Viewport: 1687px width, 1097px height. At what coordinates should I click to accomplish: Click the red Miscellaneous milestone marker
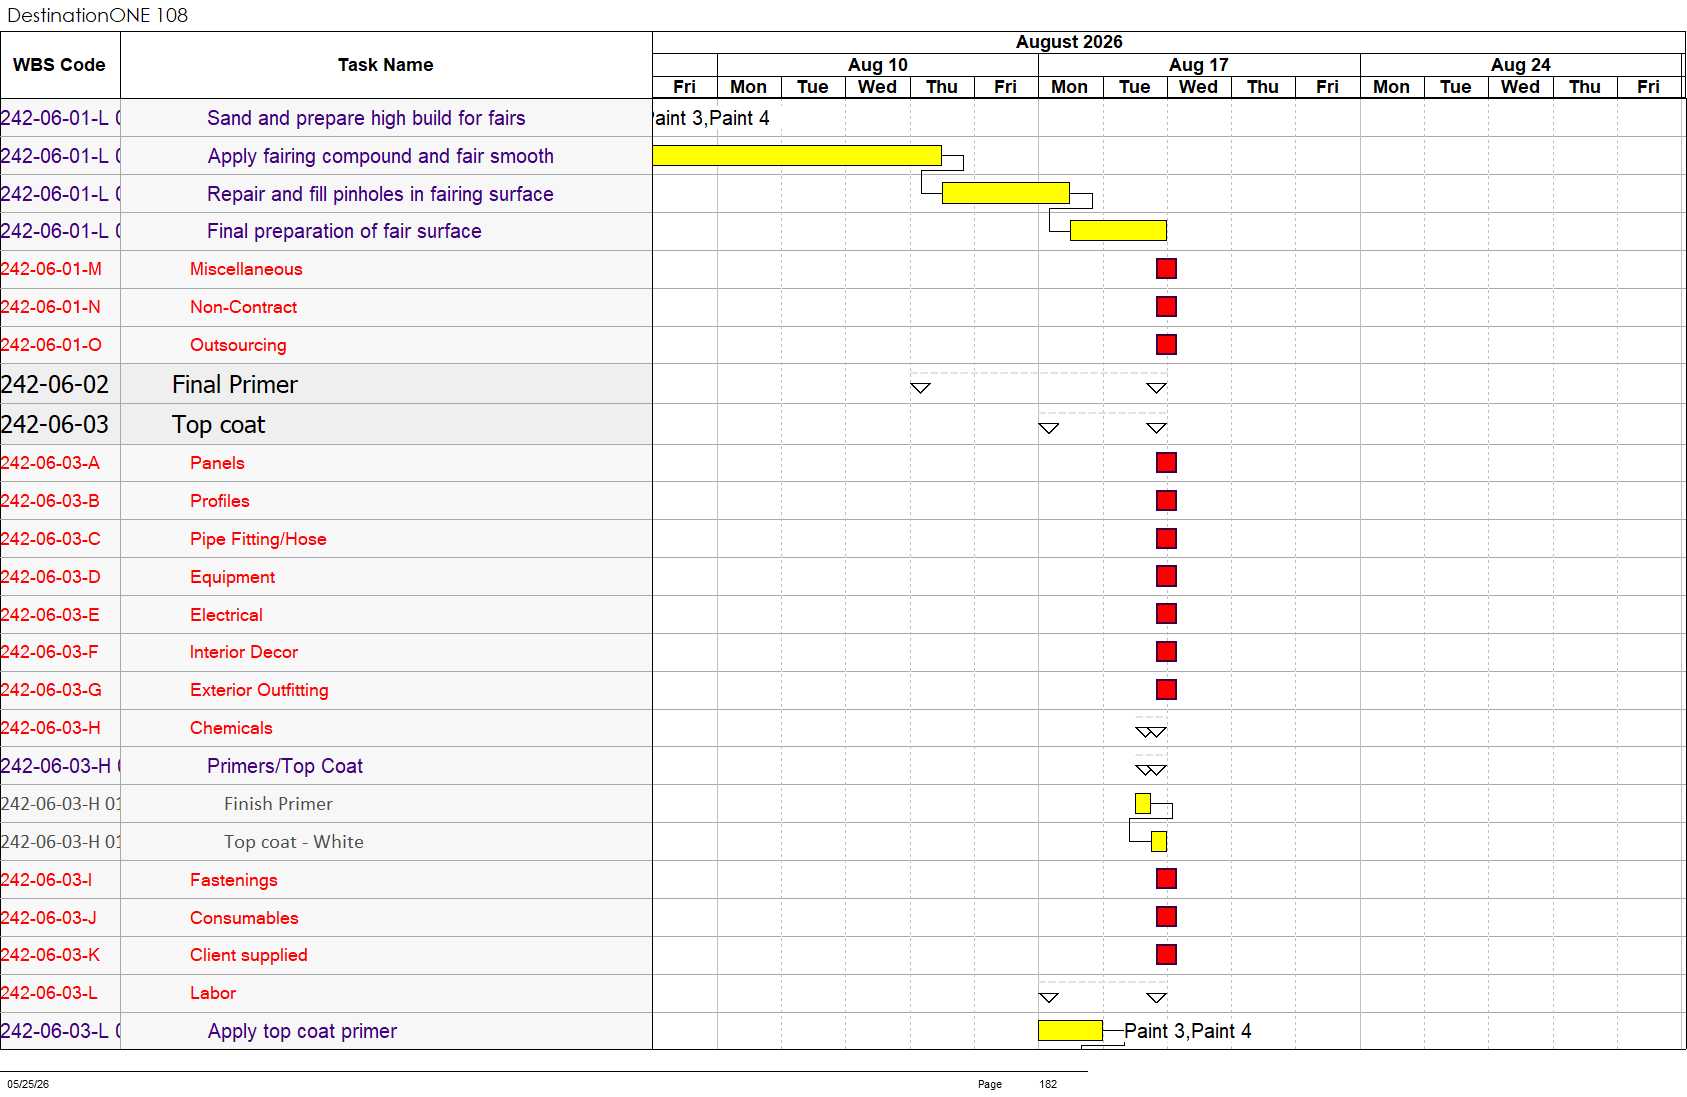[1166, 268]
